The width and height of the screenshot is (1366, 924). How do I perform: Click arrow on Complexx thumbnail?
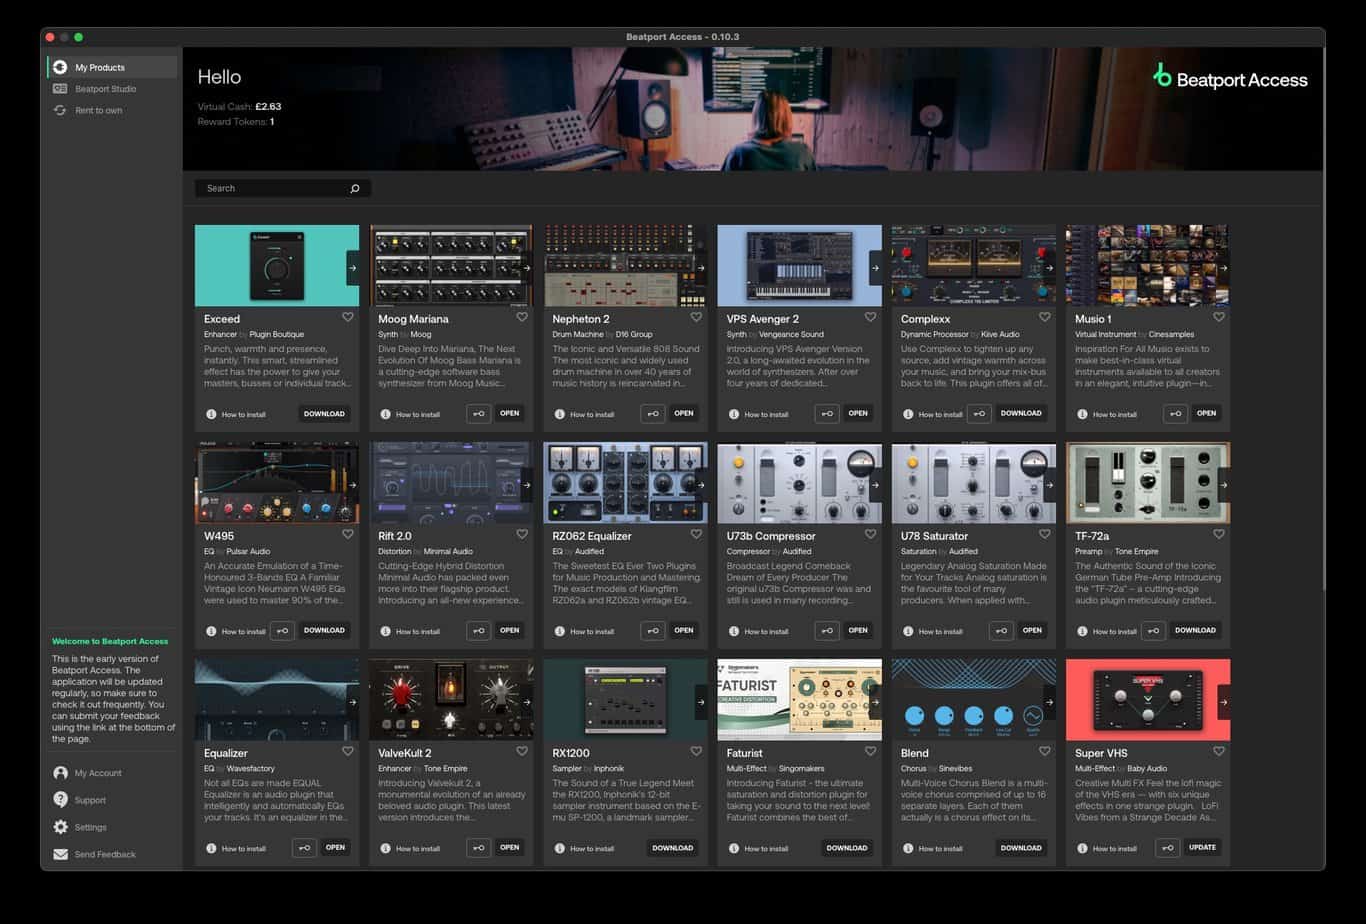click(x=1049, y=267)
